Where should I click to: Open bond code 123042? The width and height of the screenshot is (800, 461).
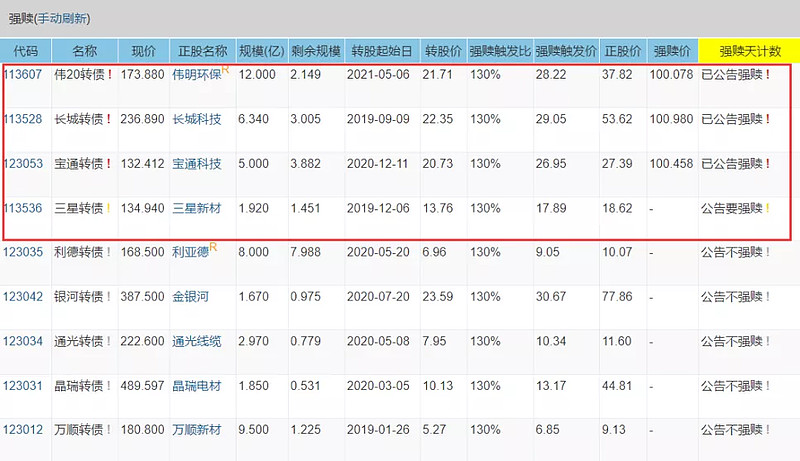(x=22, y=296)
